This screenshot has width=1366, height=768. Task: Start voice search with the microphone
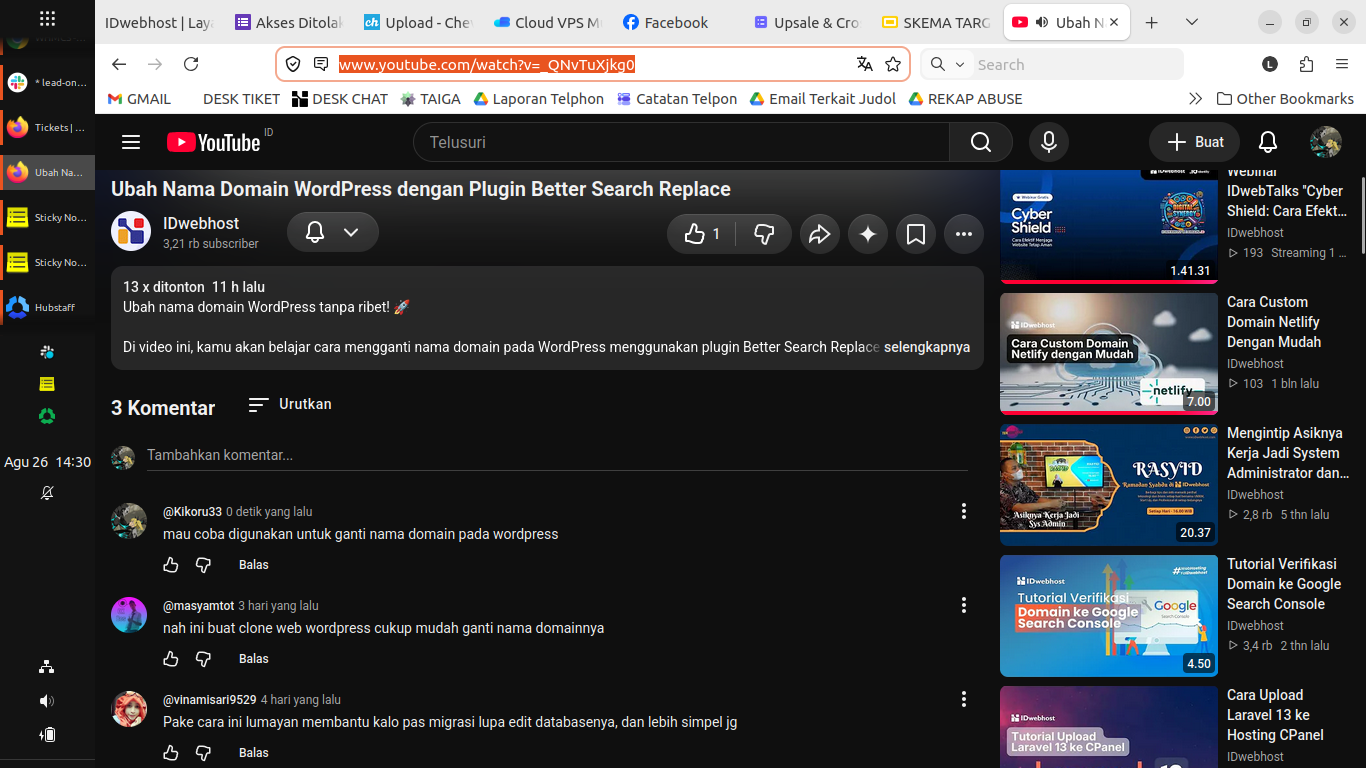[1049, 142]
